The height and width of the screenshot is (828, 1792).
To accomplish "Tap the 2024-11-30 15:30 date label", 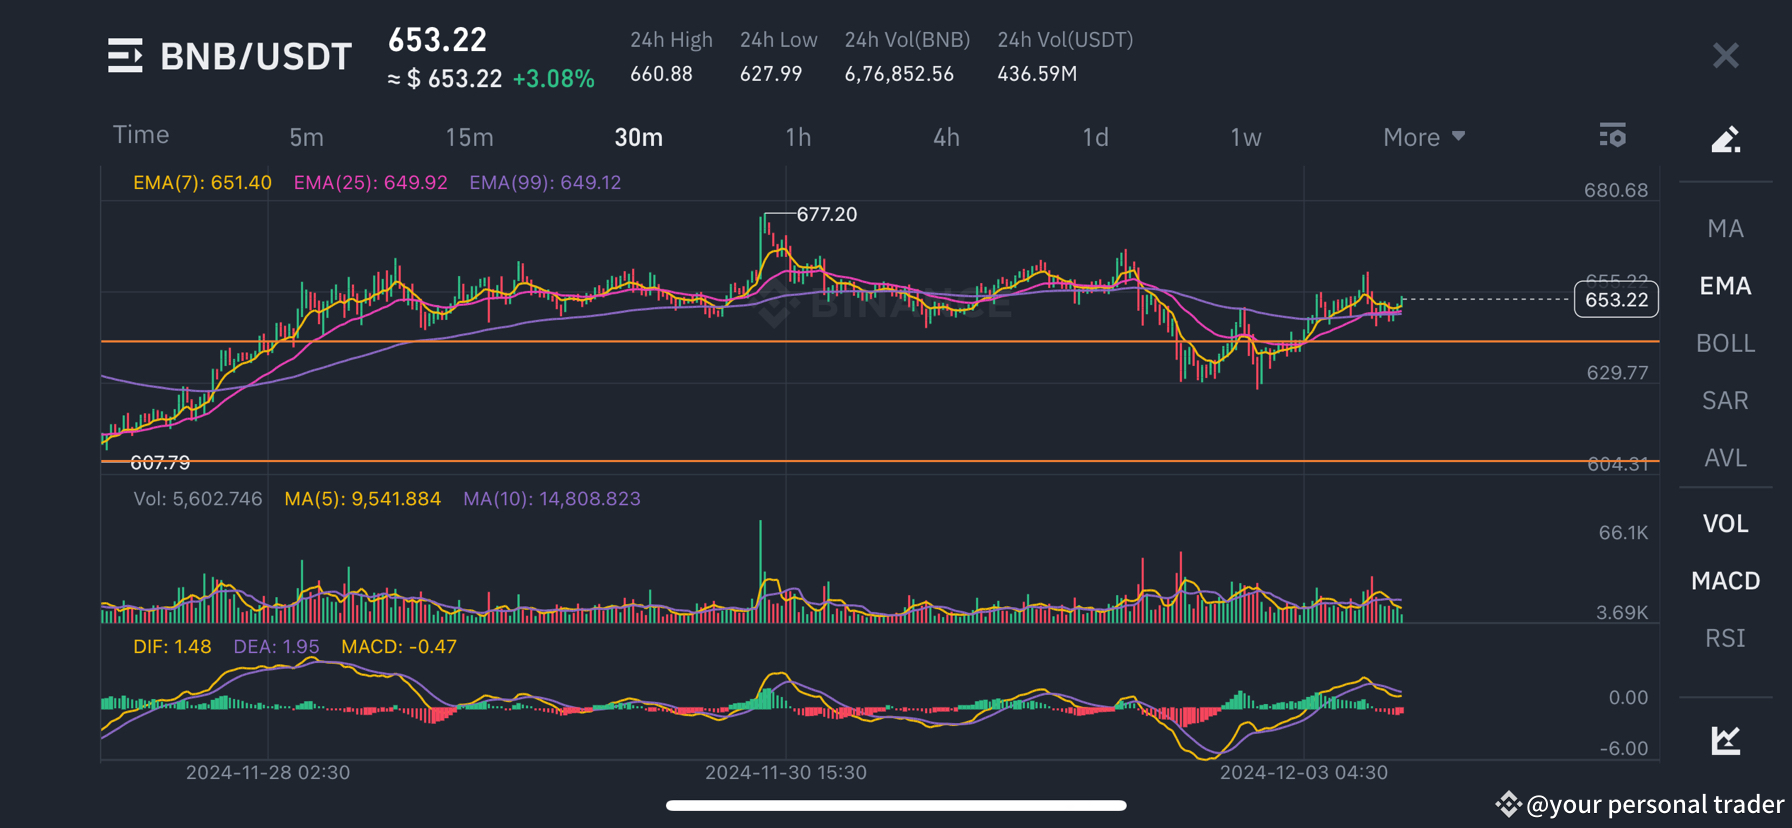I will tap(786, 773).
